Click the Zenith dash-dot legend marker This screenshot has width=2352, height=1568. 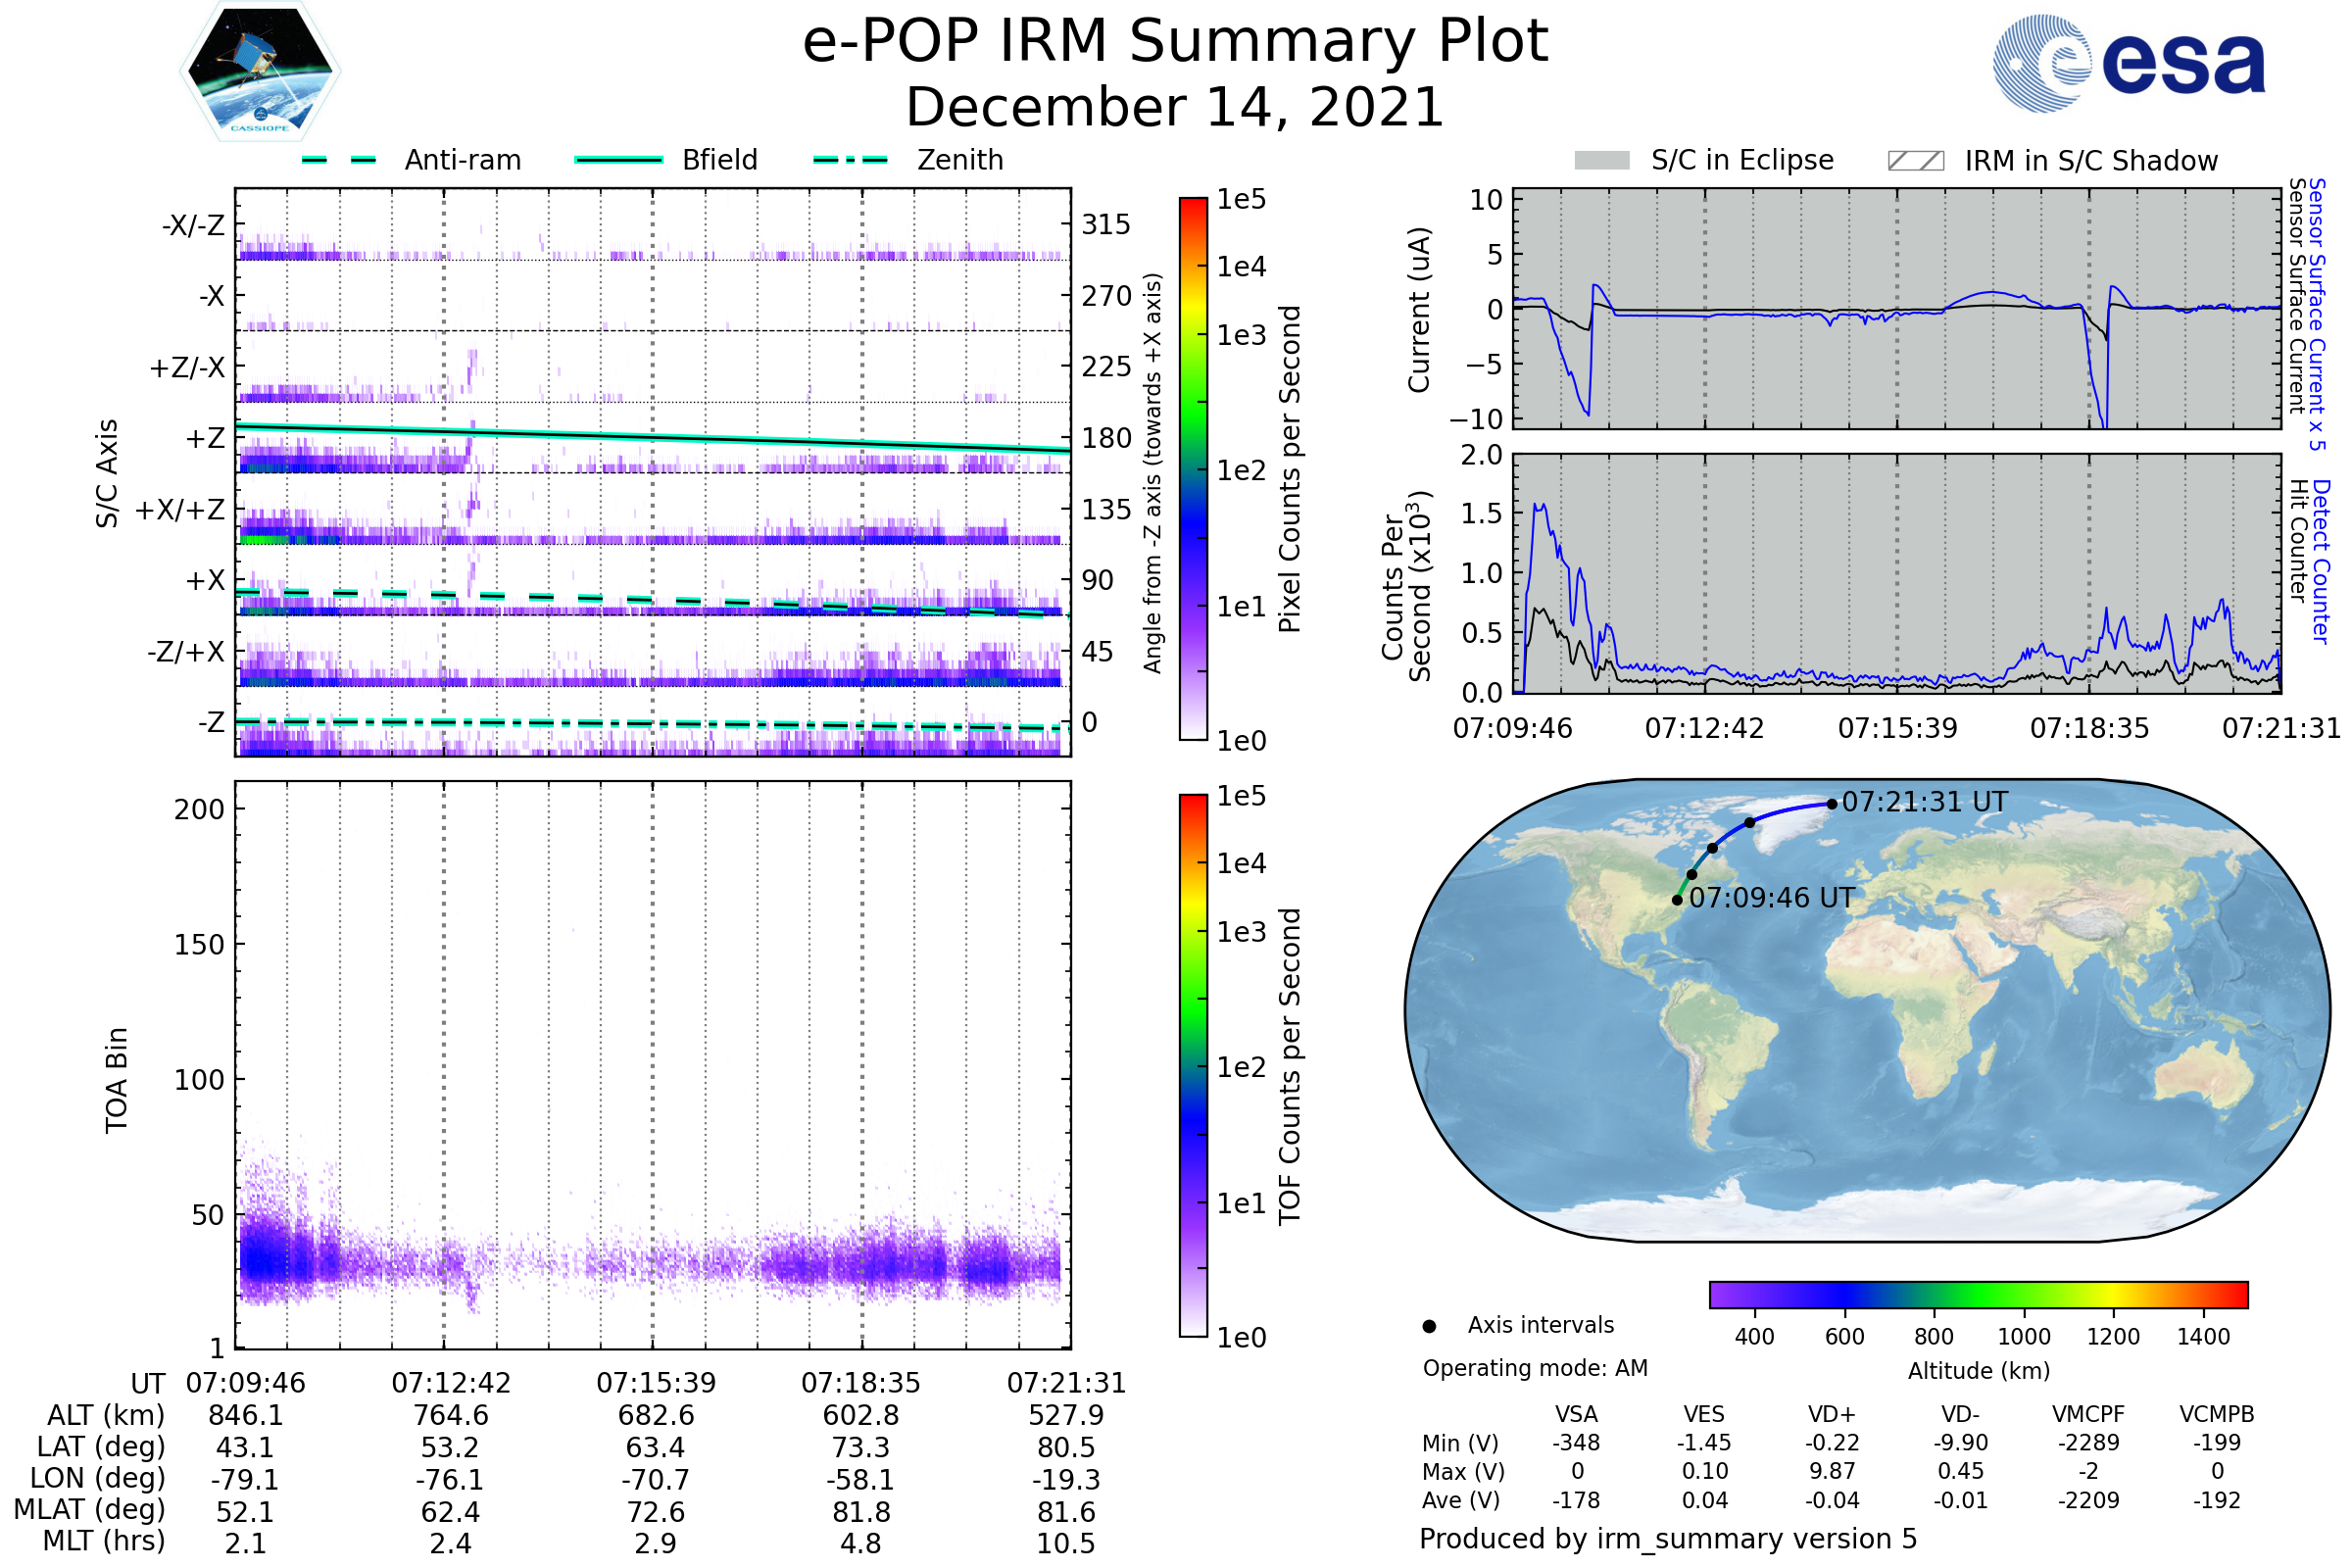pos(850,160)
